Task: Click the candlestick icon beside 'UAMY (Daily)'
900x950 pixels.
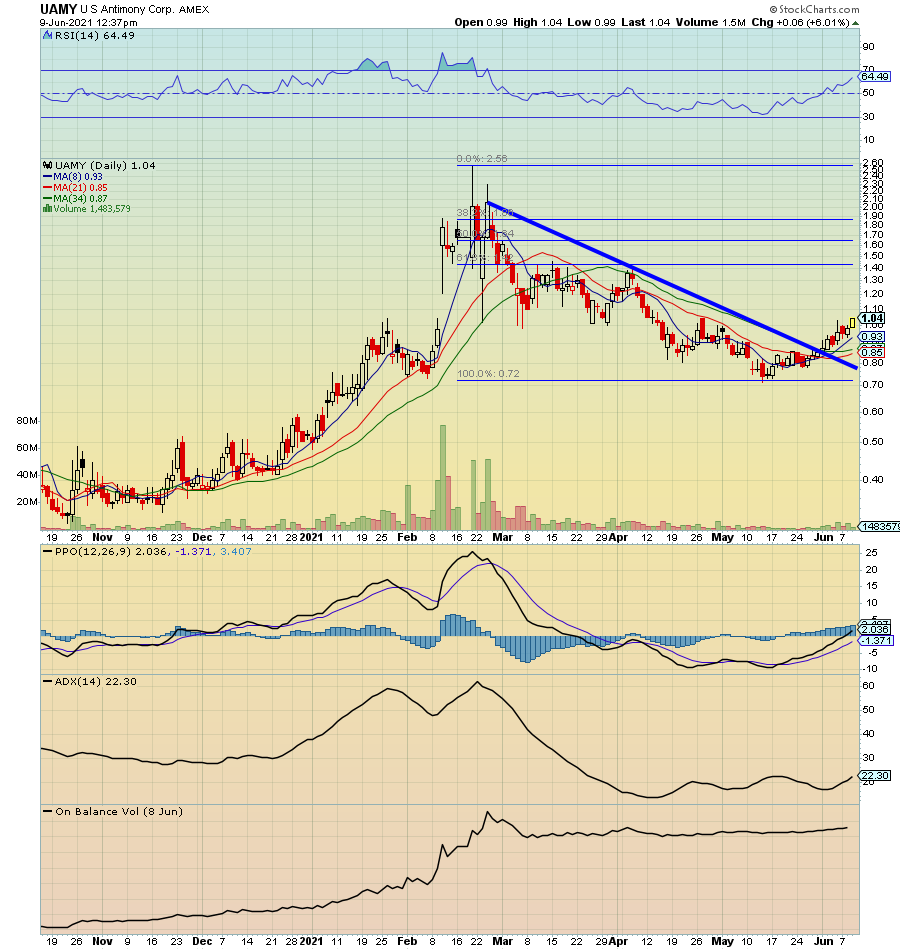Action: click(x=47, y=165)
